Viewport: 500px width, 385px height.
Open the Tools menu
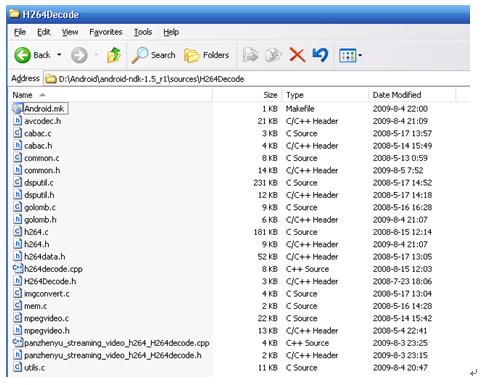pos(143,32)
